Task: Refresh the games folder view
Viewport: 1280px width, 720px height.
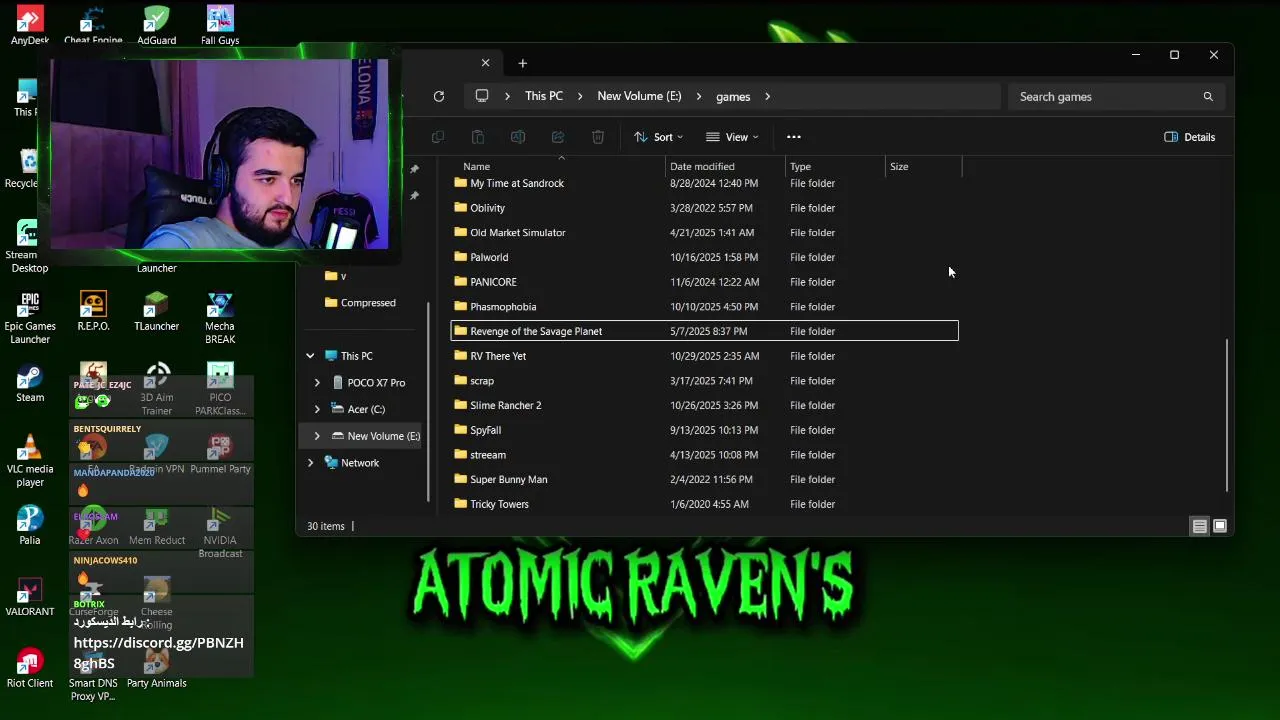Action: pos(439,96)
